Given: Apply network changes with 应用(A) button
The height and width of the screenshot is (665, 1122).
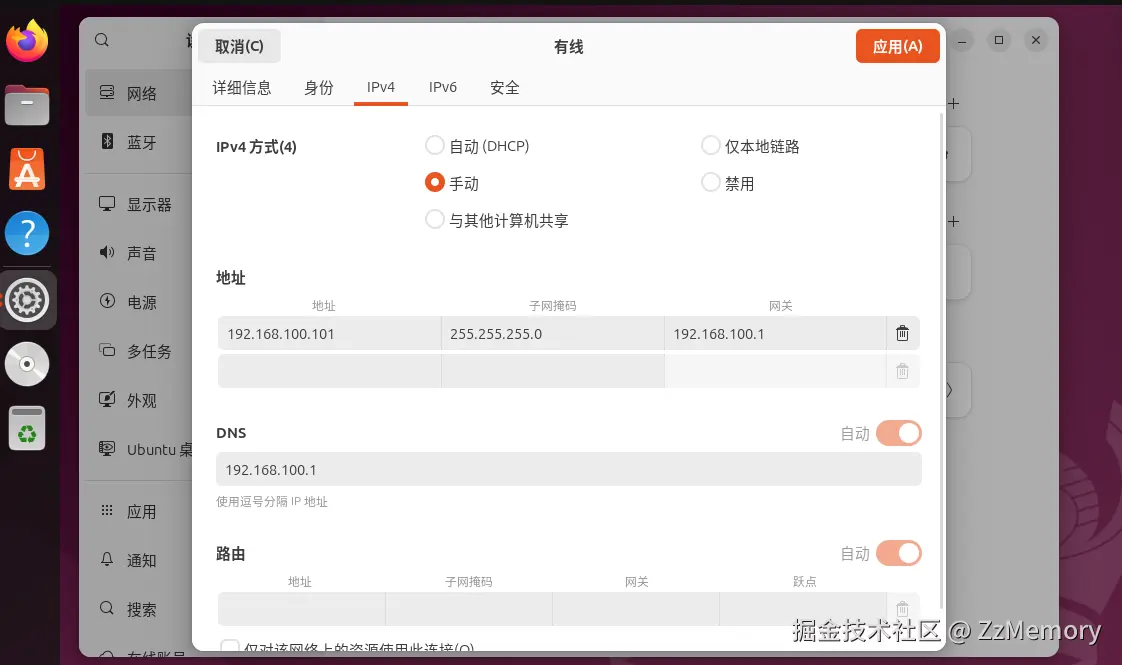Looking at the screenshot, I should [x=897, y=45].
